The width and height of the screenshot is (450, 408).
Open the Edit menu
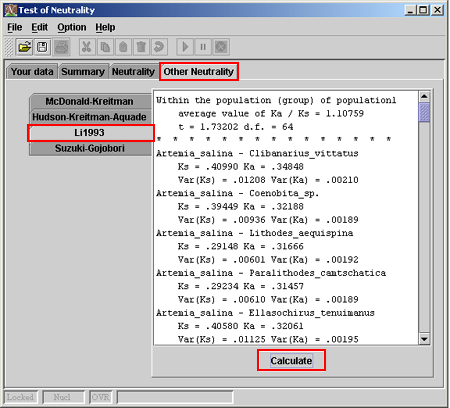coord(39,27)
